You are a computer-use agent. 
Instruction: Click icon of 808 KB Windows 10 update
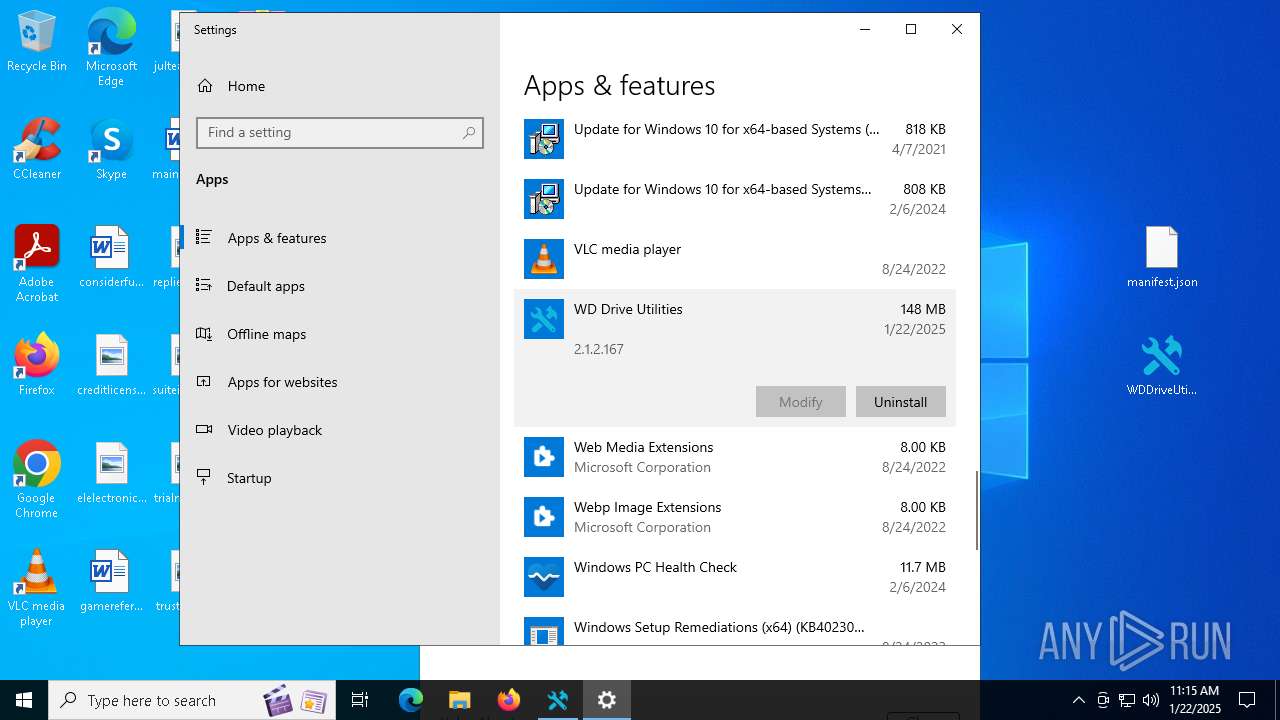point(544,199)
